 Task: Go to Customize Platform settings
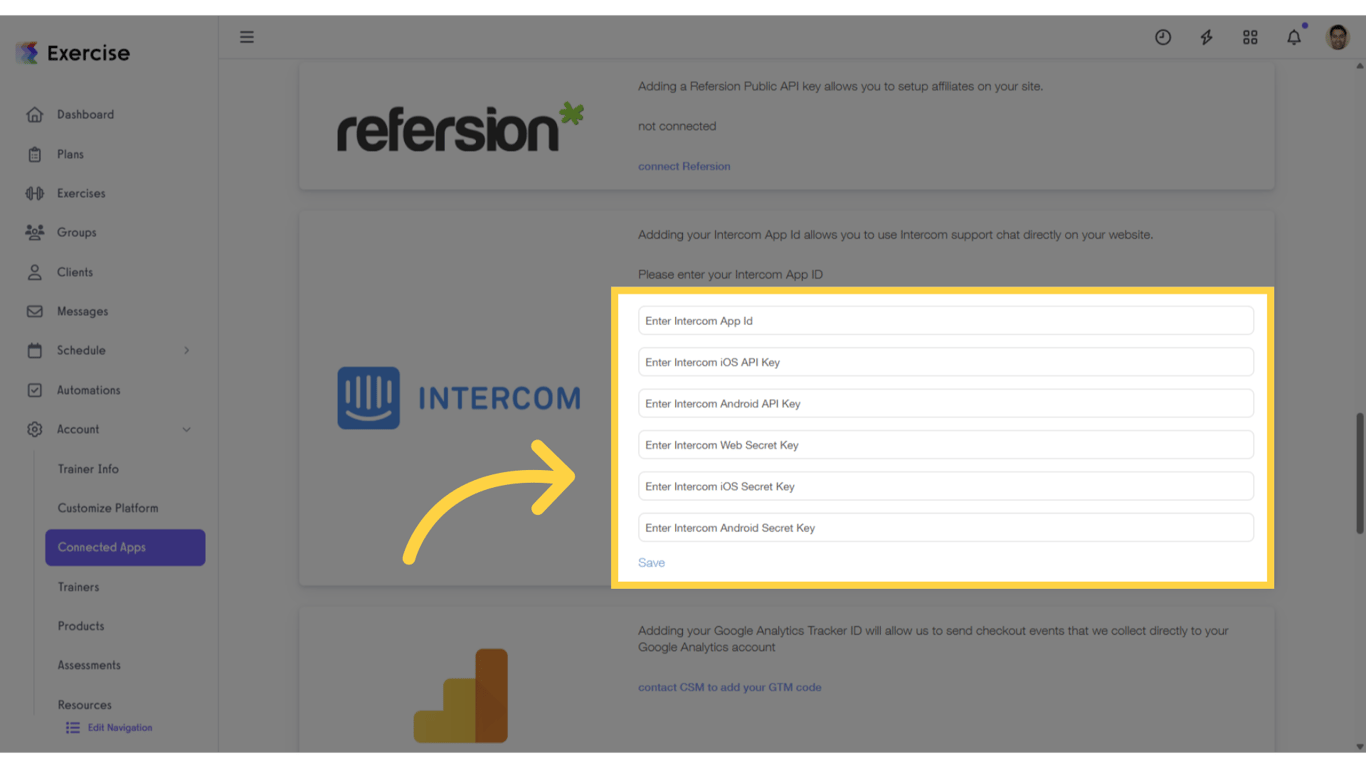tap(108, 507)
